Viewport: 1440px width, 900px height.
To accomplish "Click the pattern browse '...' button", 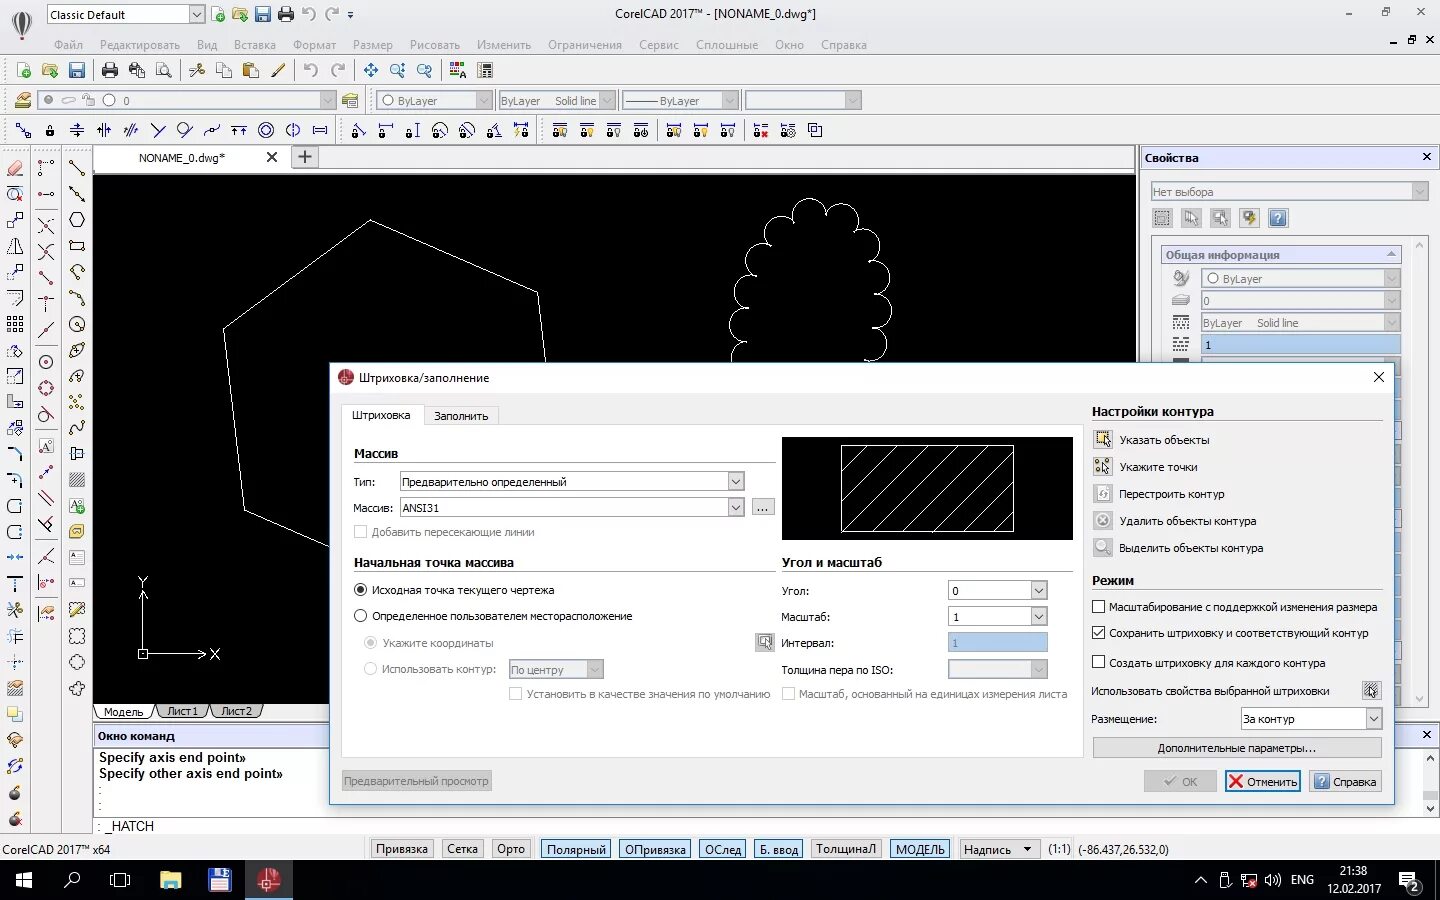I will point(762,508).
